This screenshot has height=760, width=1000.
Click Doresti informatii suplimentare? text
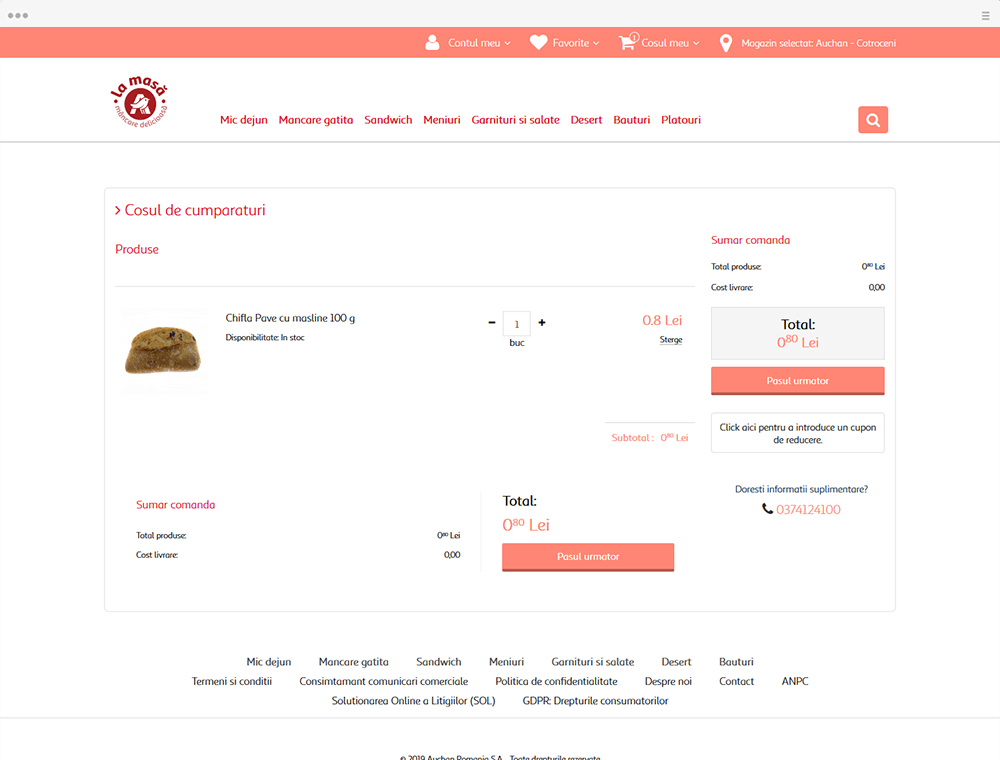pyautogui.click(x=801, y=489)
